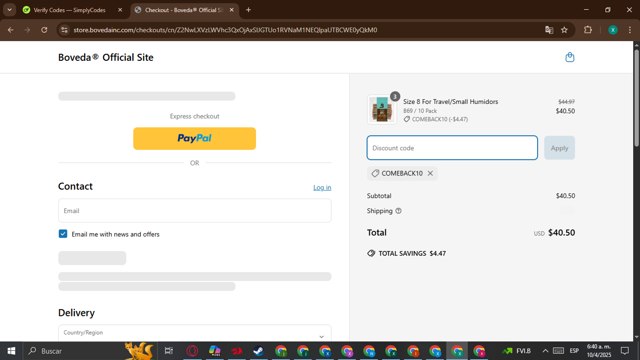Expand the Country/Region dropdown
Screen dimensions: 640x360
point(195,333)
